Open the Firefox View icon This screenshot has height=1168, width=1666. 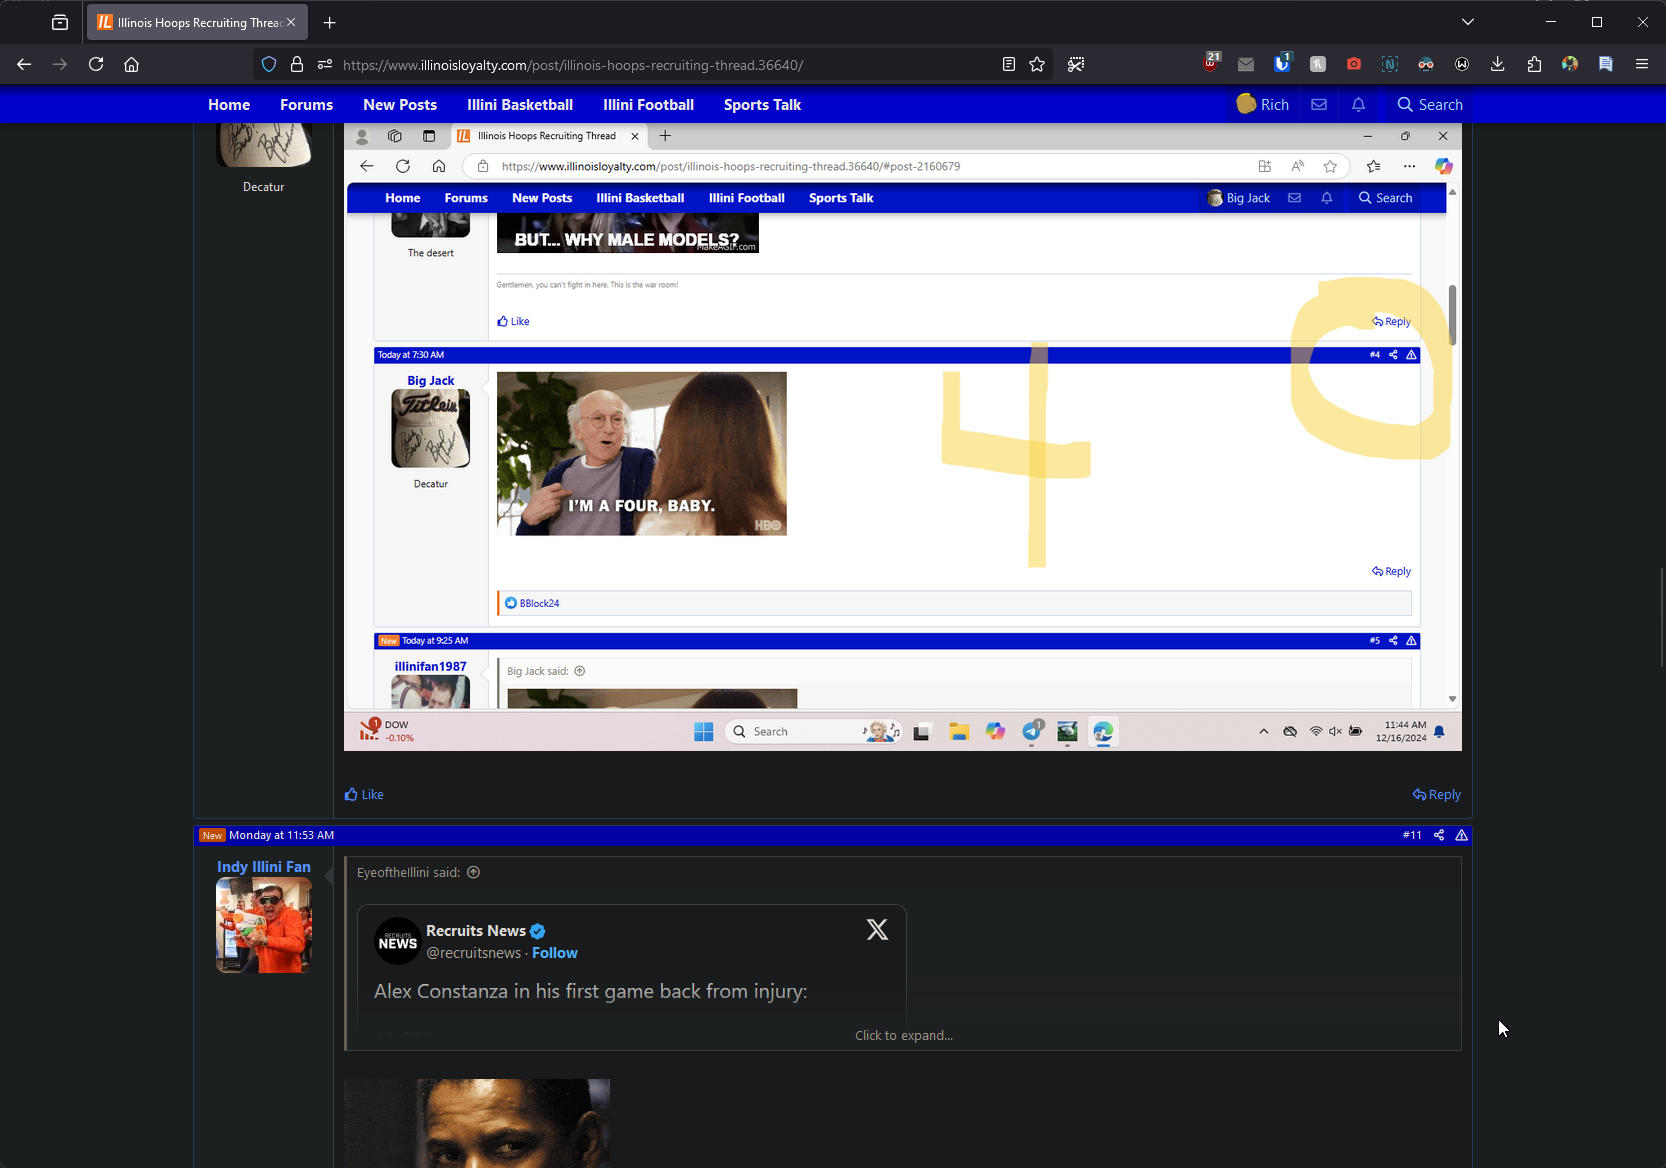60,22
